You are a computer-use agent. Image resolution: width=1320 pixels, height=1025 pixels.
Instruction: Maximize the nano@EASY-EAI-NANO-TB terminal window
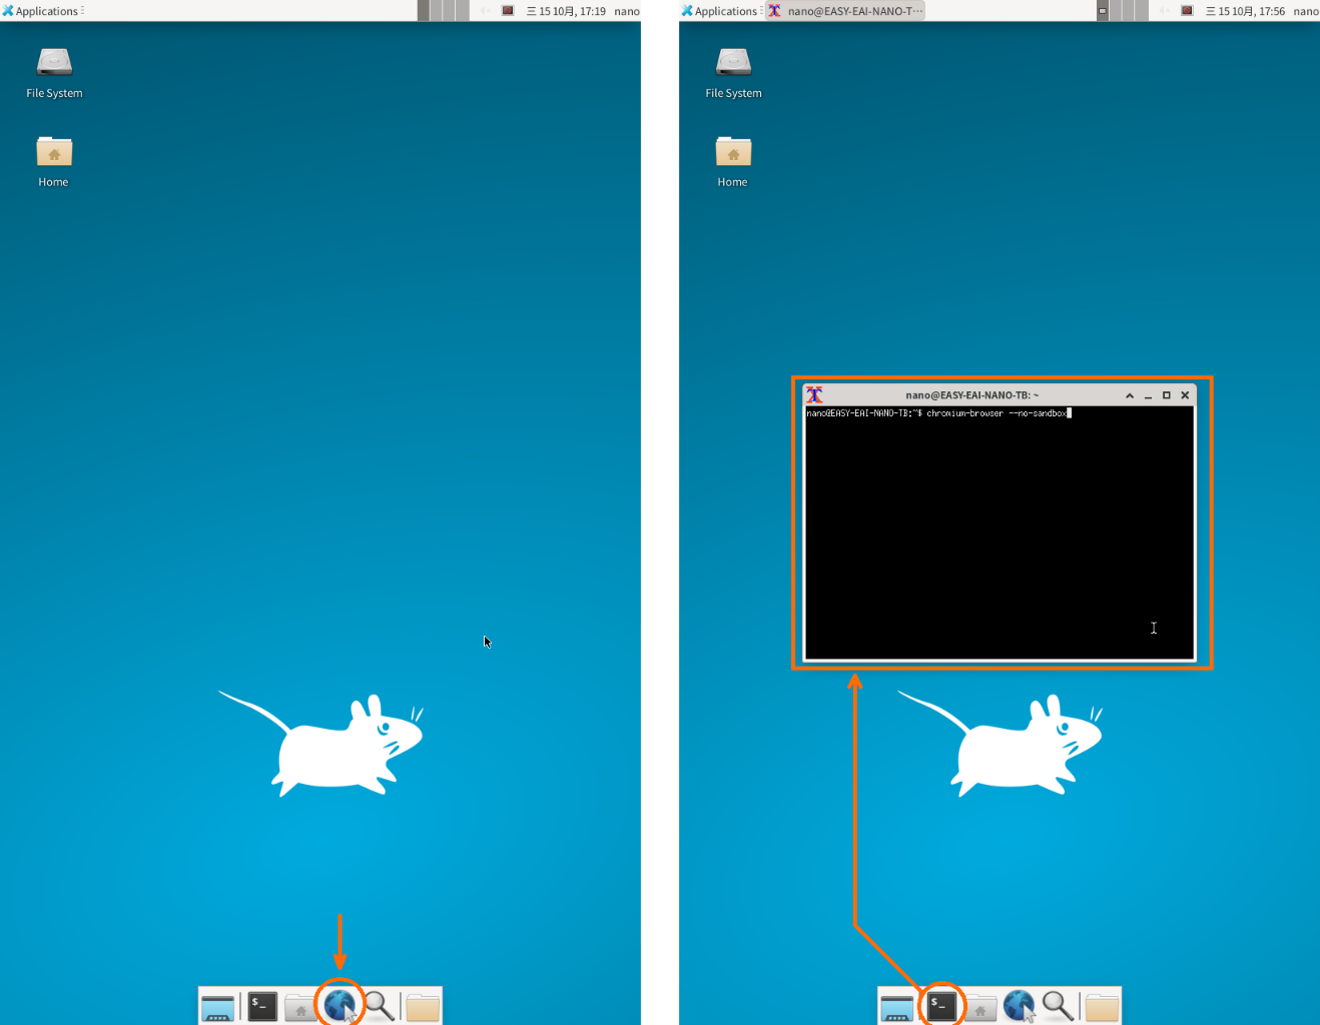pyautogui.click(x=1166, y=395)
